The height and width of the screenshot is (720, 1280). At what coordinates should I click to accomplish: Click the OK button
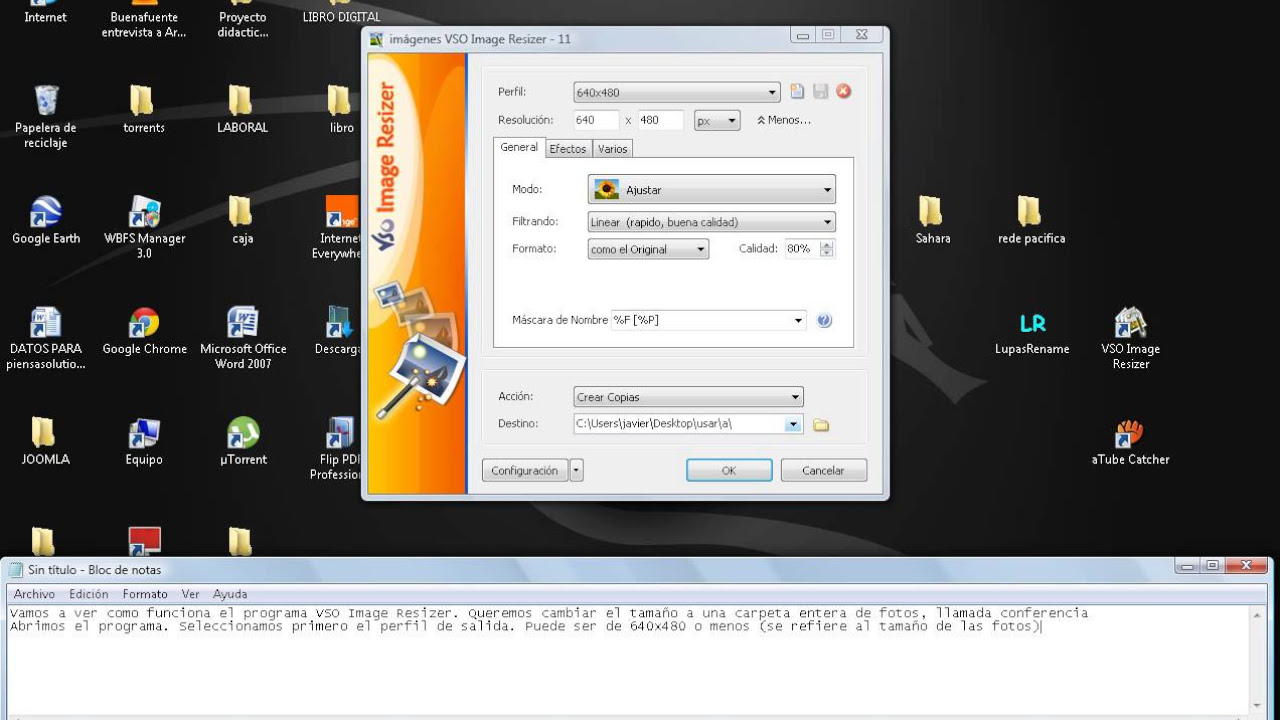point(729,470)
